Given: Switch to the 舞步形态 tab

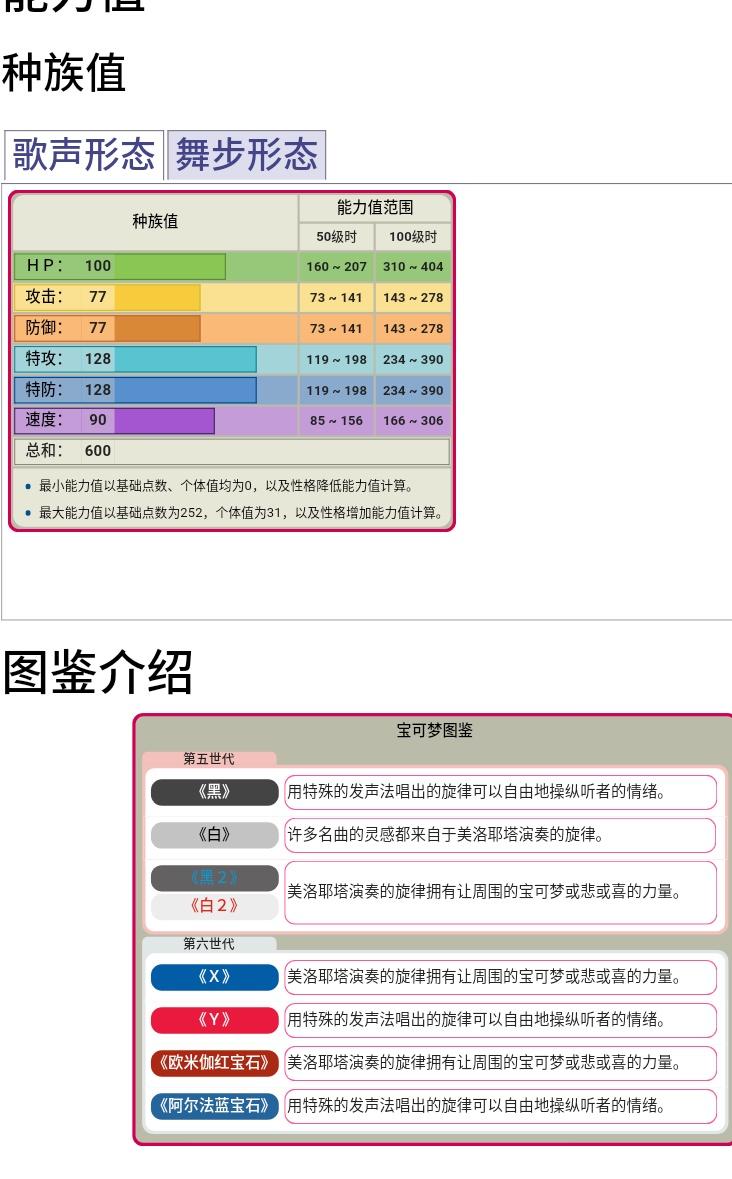Looking at the screenshot, I should click(x=247, y=156).
